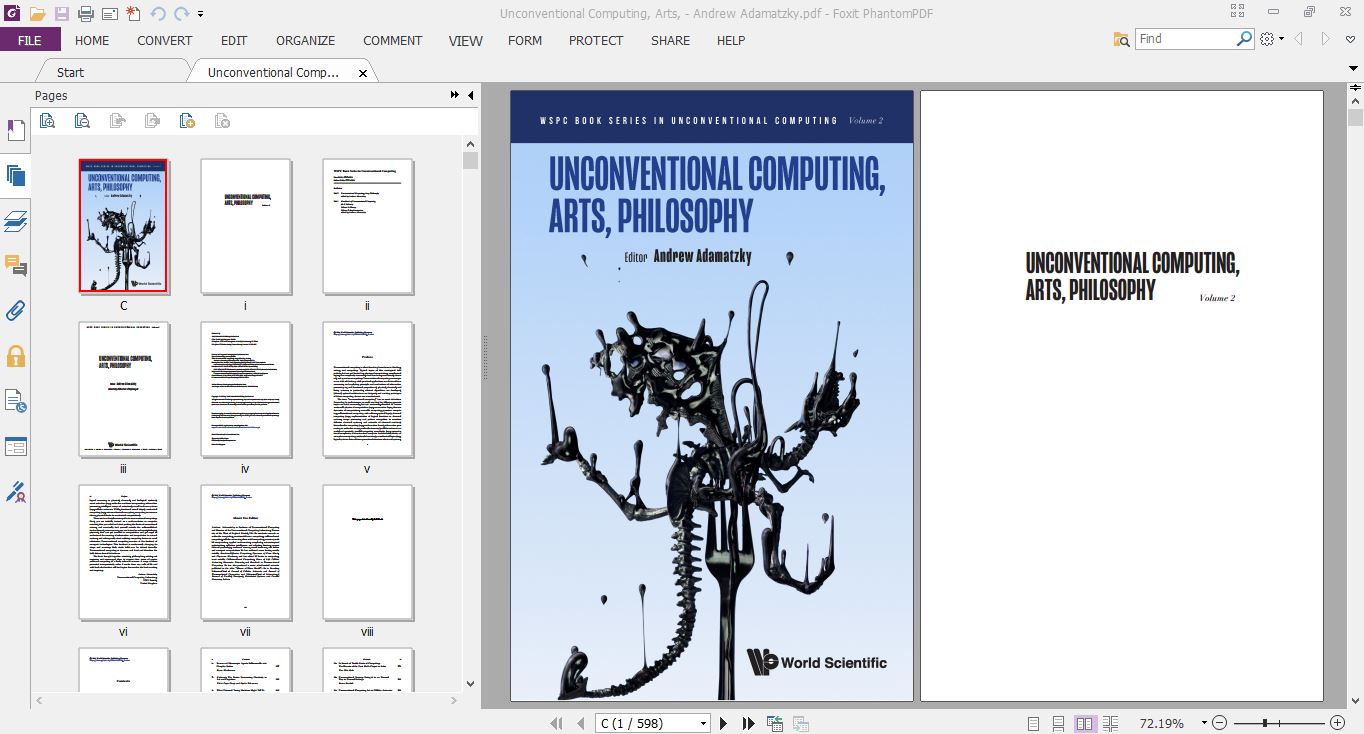This screenshot has width=1364, height=734.
Task: Select page thumbnail labeled vii
Action: point(246,552)
